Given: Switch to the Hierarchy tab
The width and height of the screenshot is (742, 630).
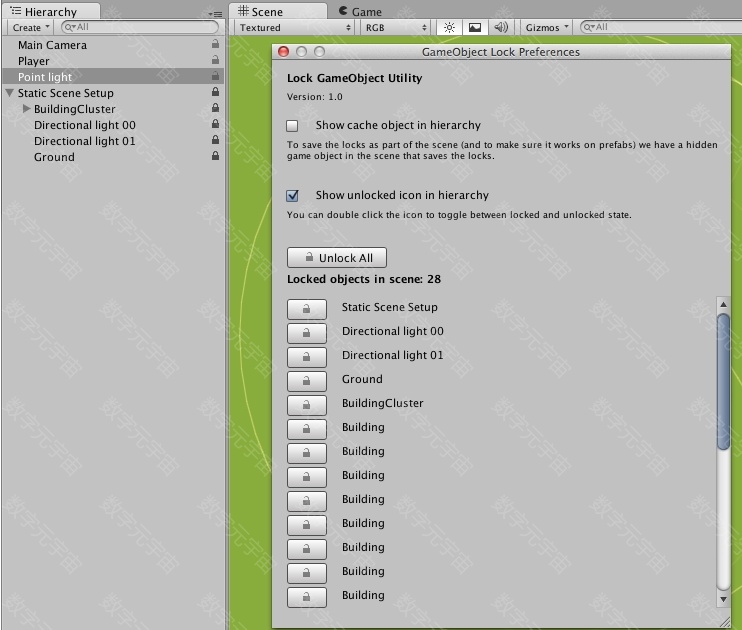Looking at the screenshot, I should [x=51, y=11].
